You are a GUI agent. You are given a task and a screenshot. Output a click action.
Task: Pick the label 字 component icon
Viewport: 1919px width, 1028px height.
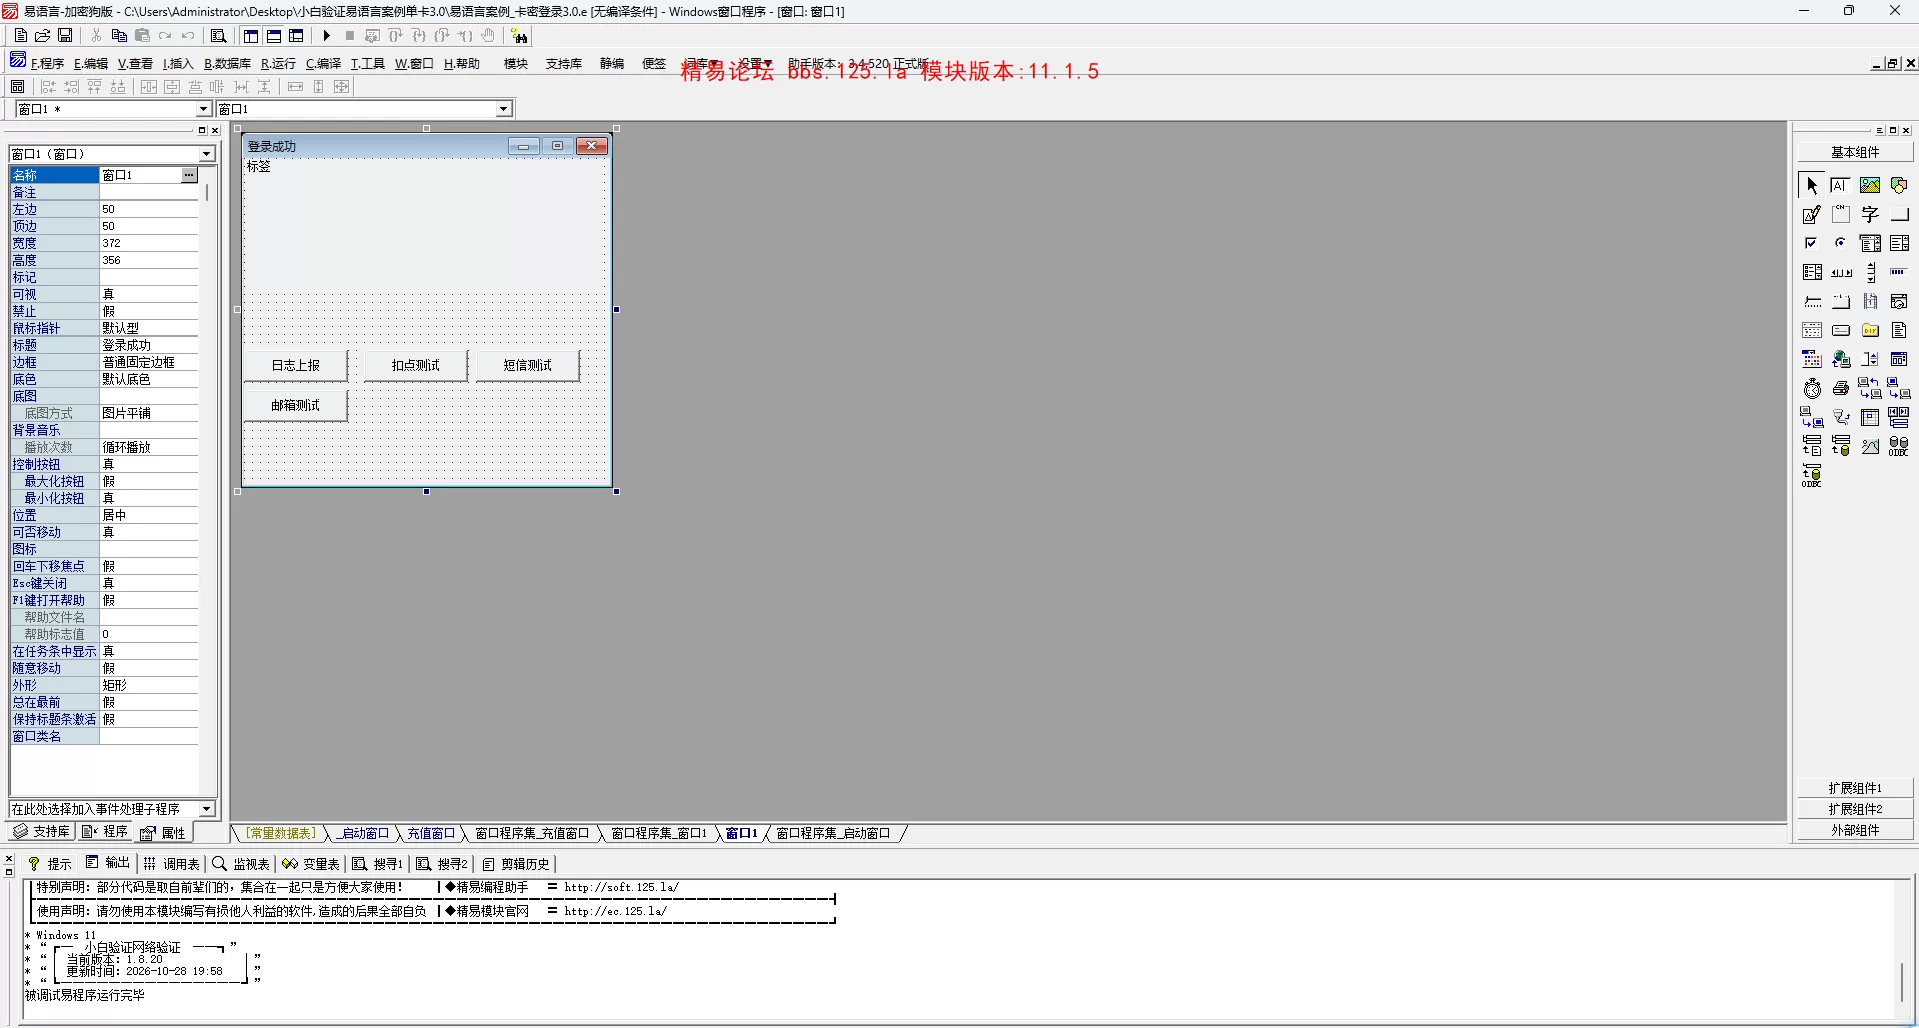[x=1870, y=214]
